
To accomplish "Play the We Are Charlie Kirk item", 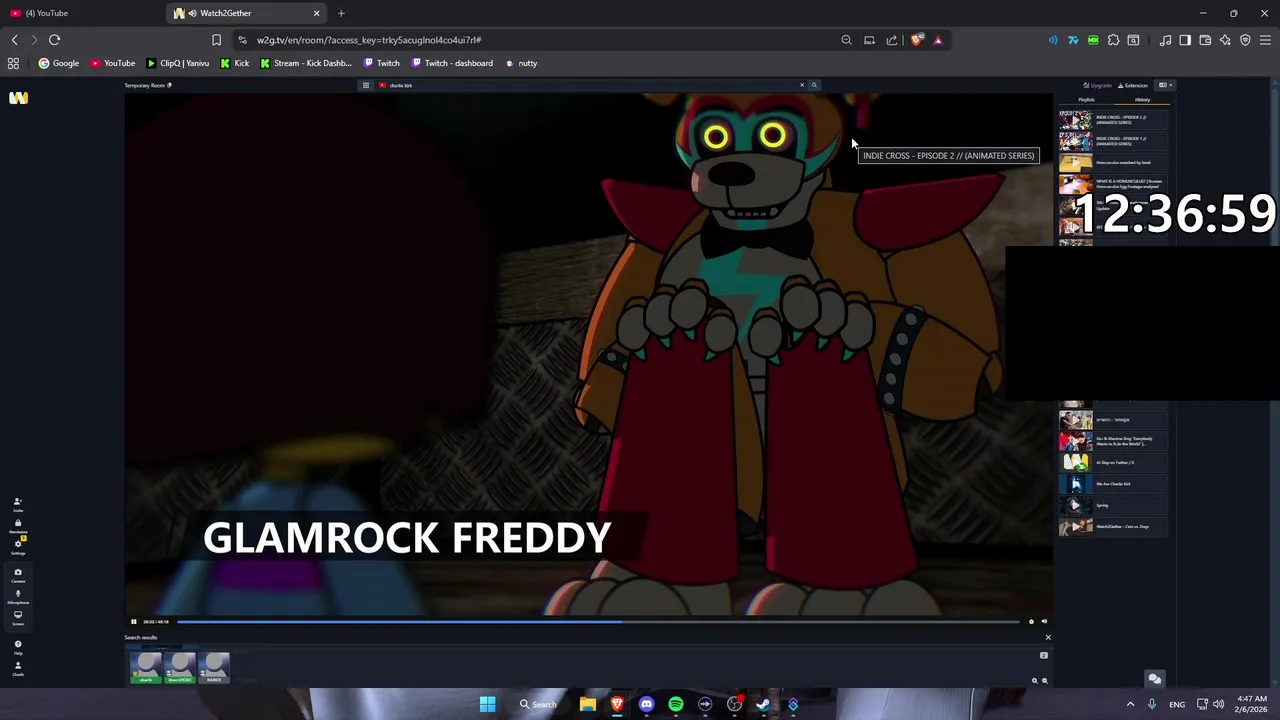I will tap(1113, 484).
